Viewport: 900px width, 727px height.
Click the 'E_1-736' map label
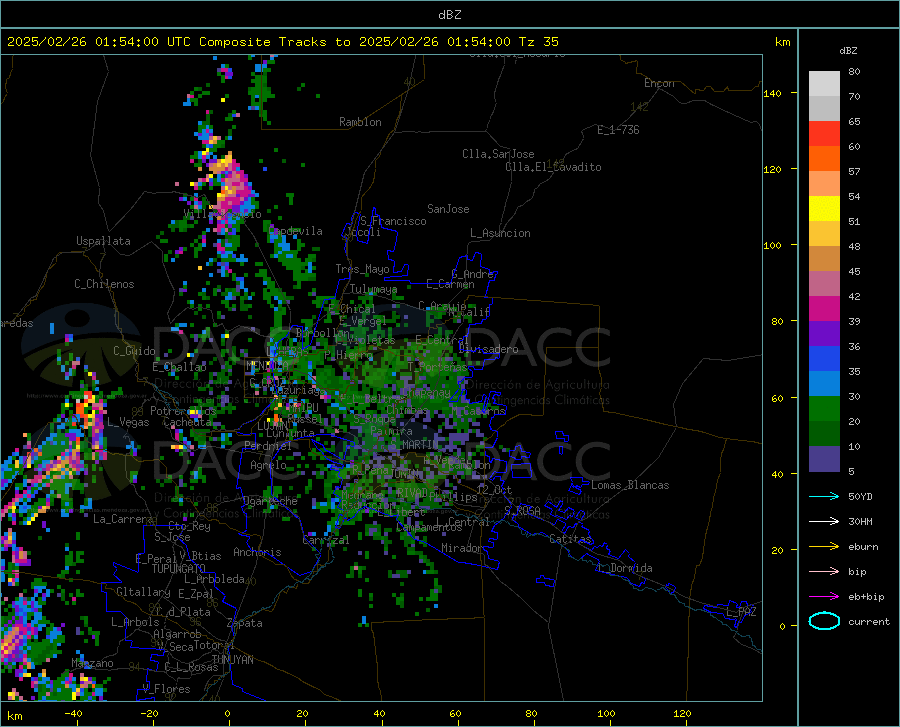tap(618, 130)
